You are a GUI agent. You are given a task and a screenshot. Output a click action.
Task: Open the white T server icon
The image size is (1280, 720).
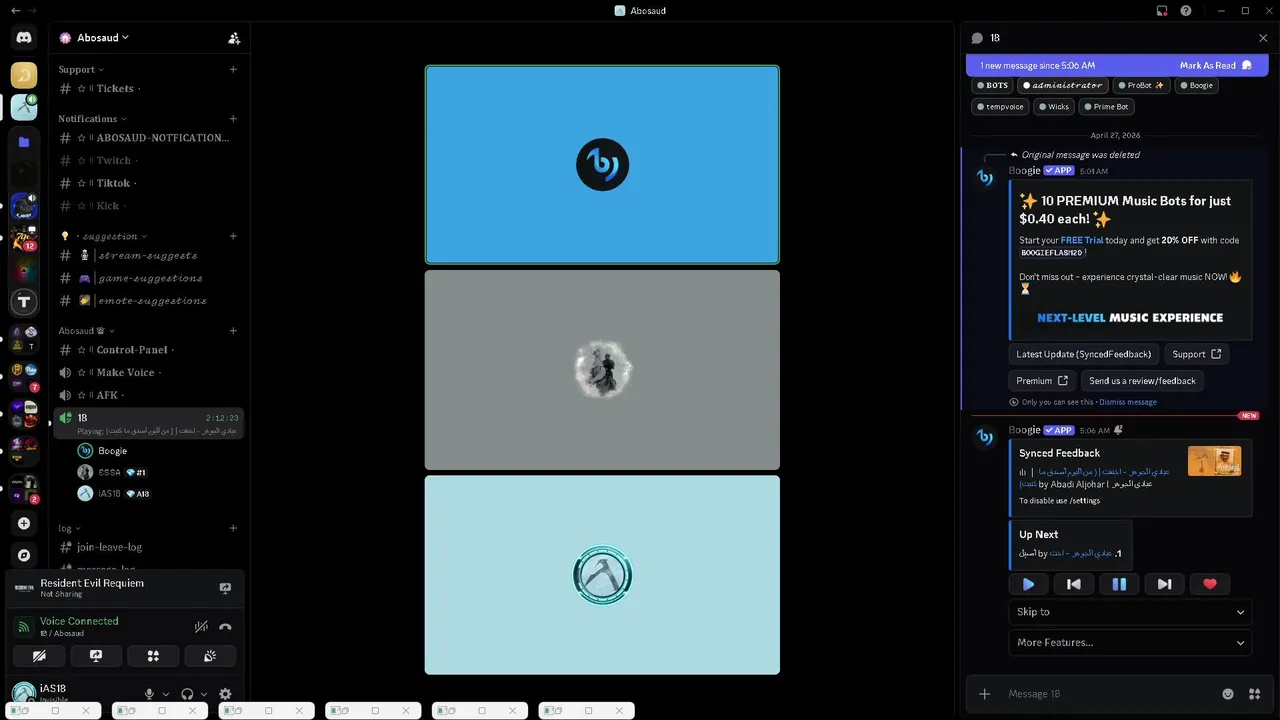[x=24, y=301]
